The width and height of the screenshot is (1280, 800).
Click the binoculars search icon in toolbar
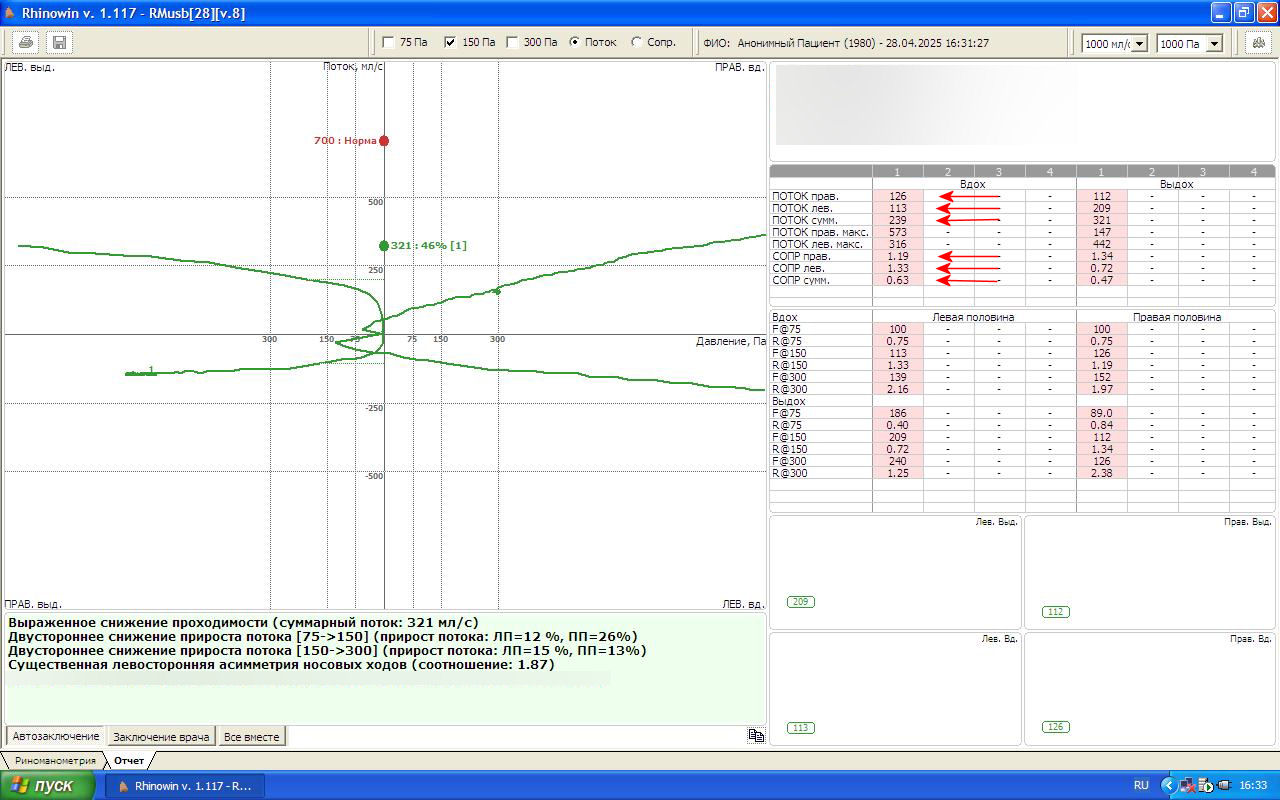tap(1257, 43)
